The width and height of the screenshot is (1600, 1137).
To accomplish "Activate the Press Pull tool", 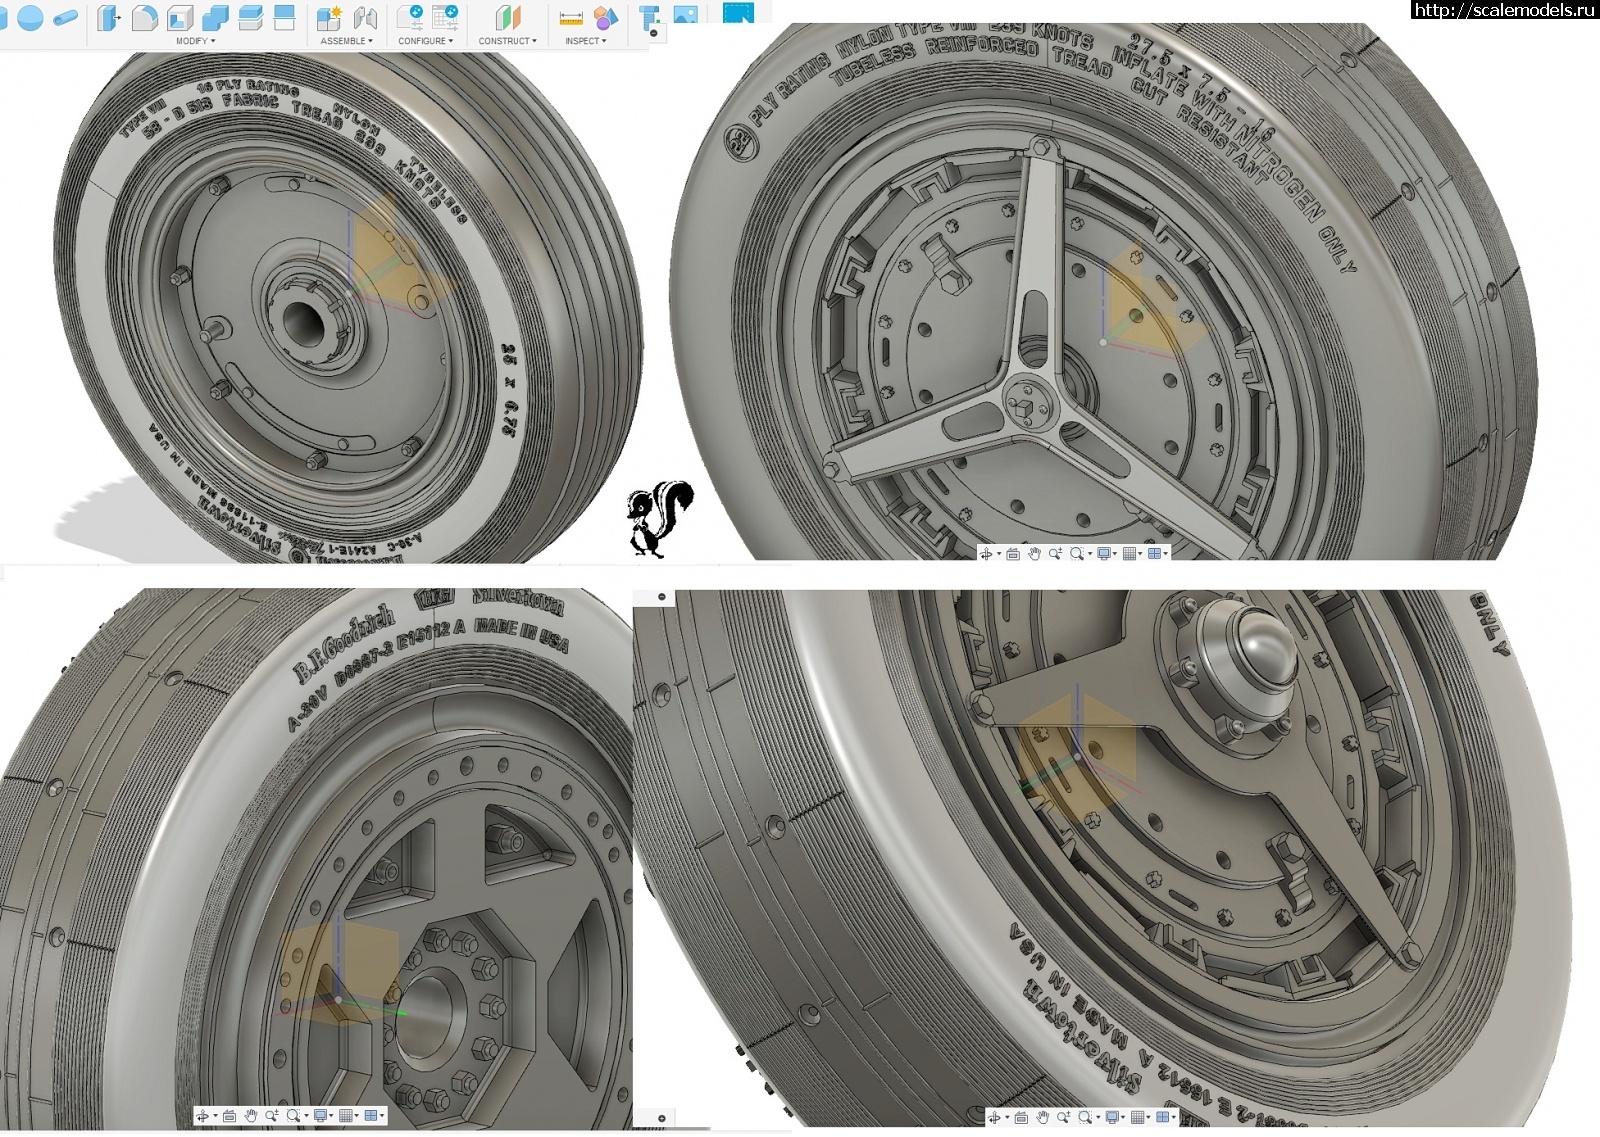I will (109, 17).
